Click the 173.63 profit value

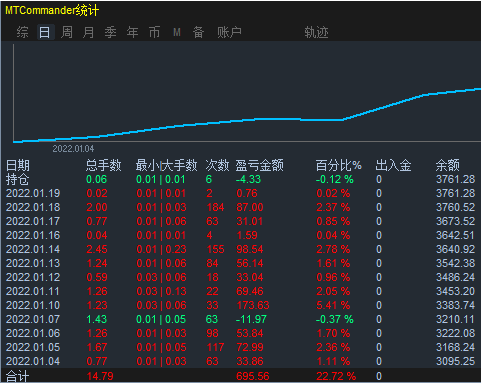pyautogui.click(x=253, y=305)
